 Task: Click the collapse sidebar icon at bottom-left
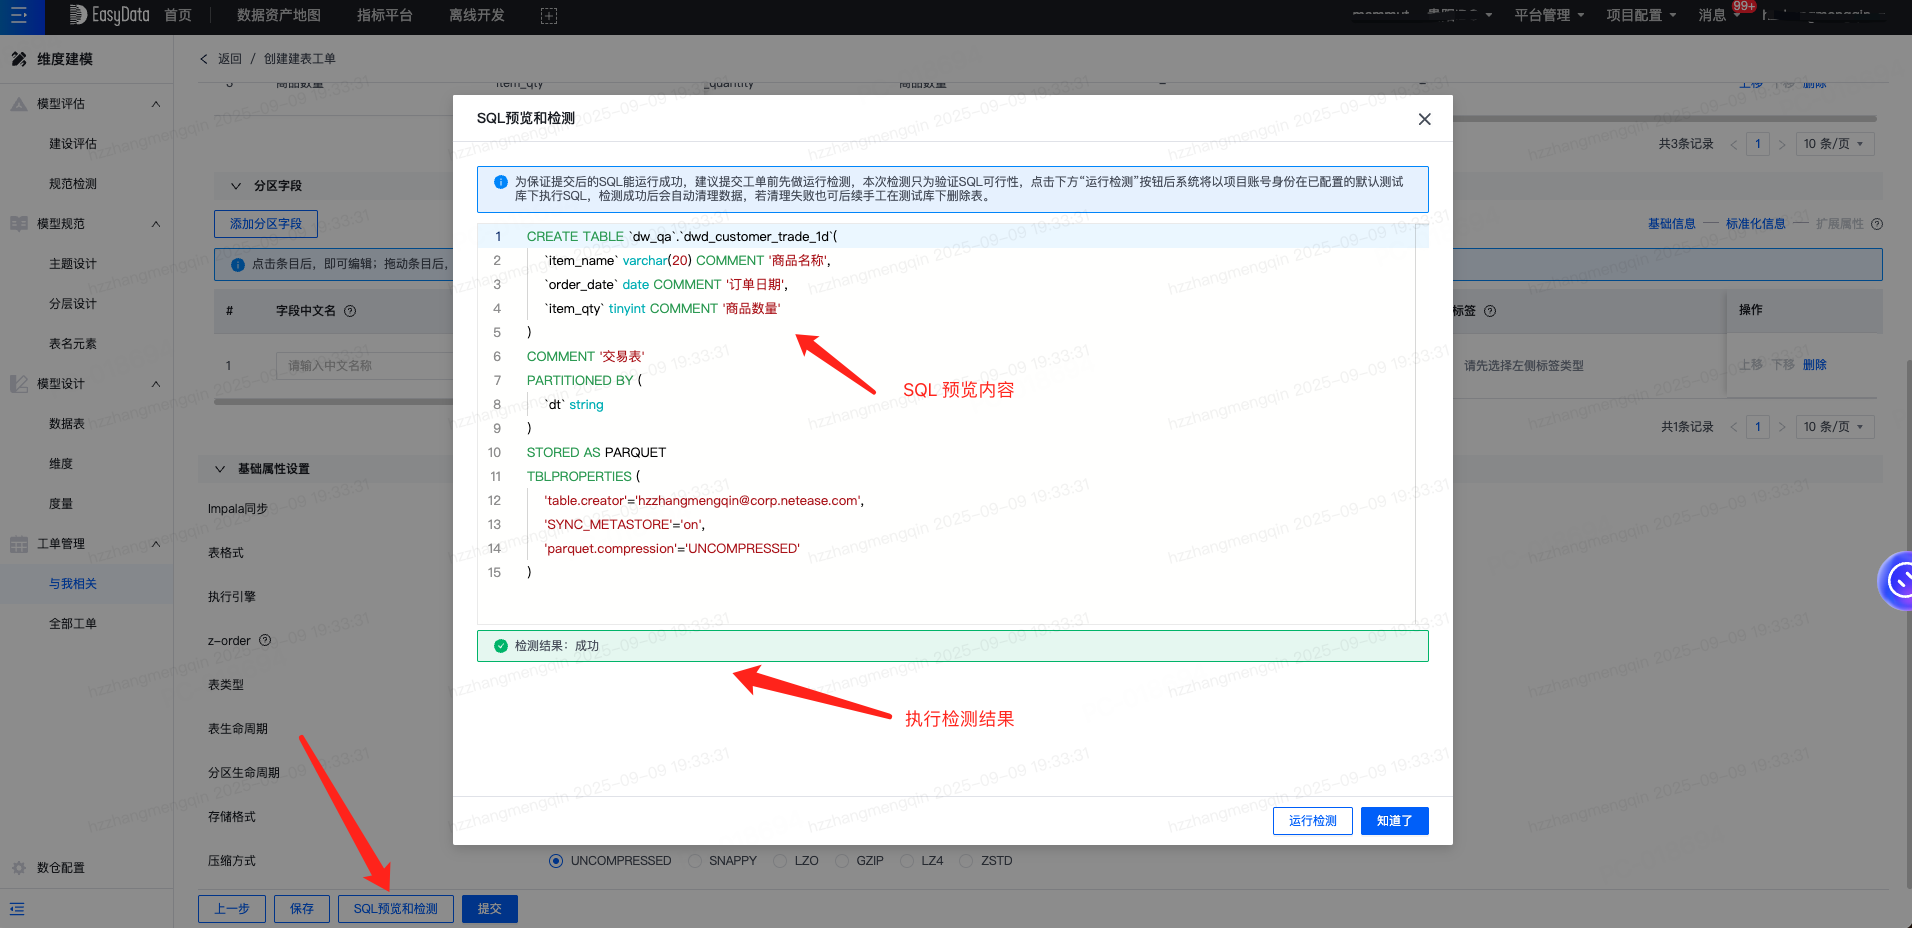(x=17, y=909)
